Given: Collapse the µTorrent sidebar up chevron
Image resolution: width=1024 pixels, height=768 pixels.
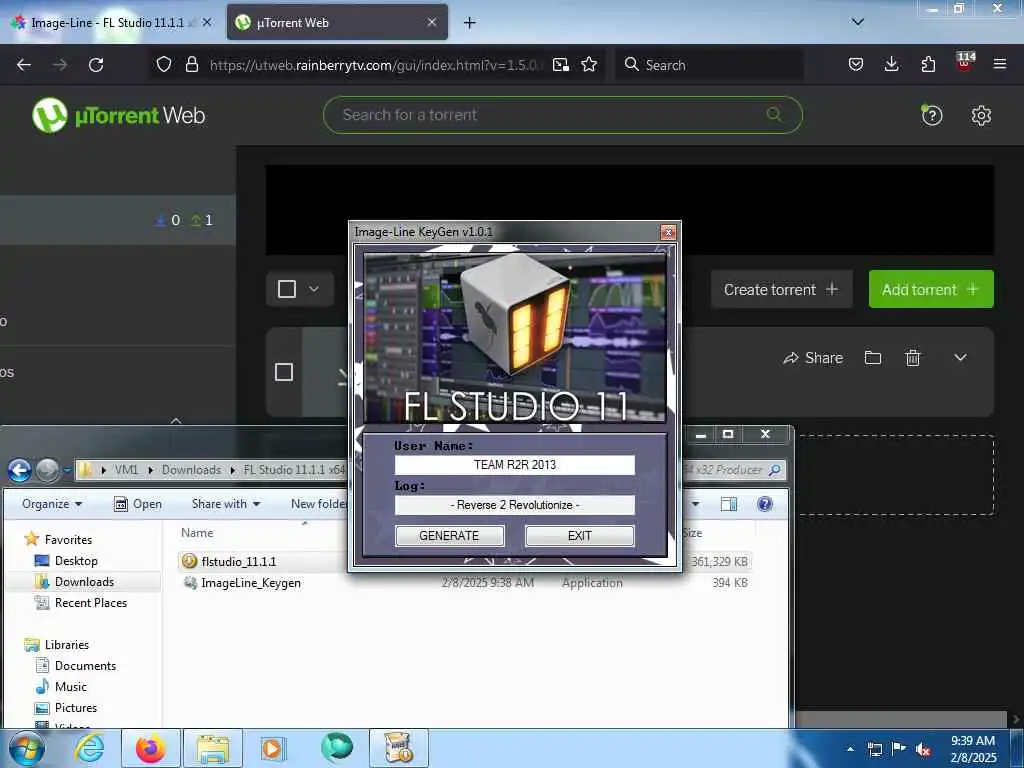Looking at the screenshot, I should click(176, 421).
